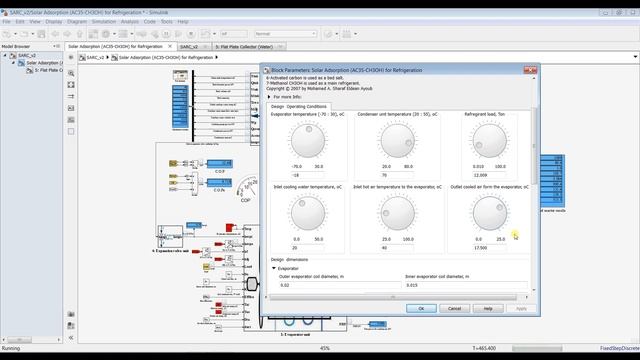Adjust the Evaporator temperature knob
The image size is (640, 360).
(308, 141)
